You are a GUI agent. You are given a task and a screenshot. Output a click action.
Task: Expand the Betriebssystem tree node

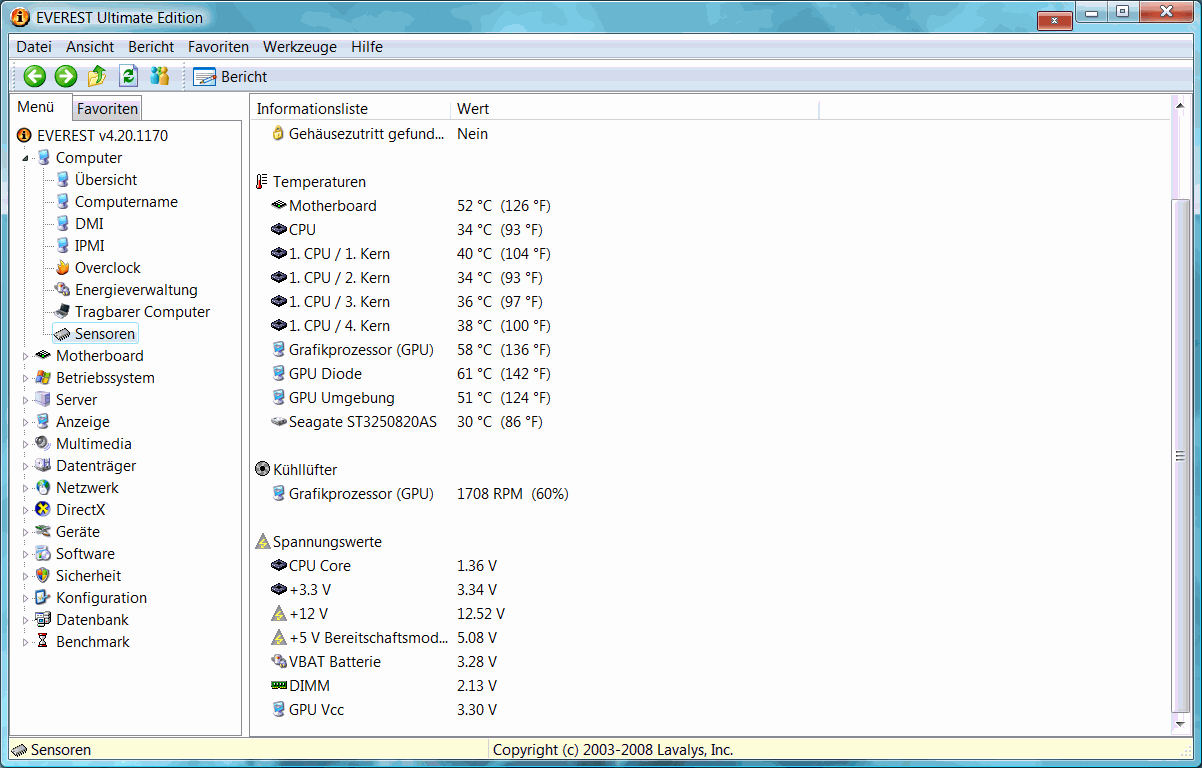pos(25,378)
